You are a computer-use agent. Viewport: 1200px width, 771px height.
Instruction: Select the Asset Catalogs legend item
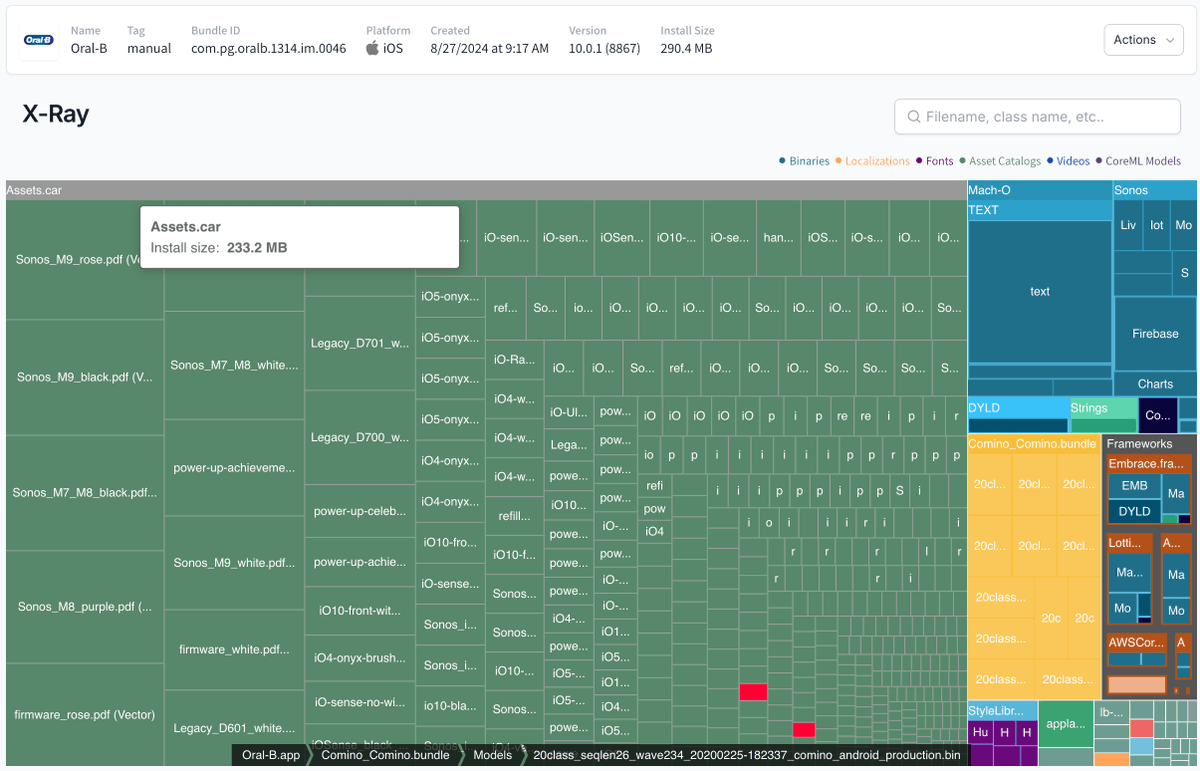1000,161
